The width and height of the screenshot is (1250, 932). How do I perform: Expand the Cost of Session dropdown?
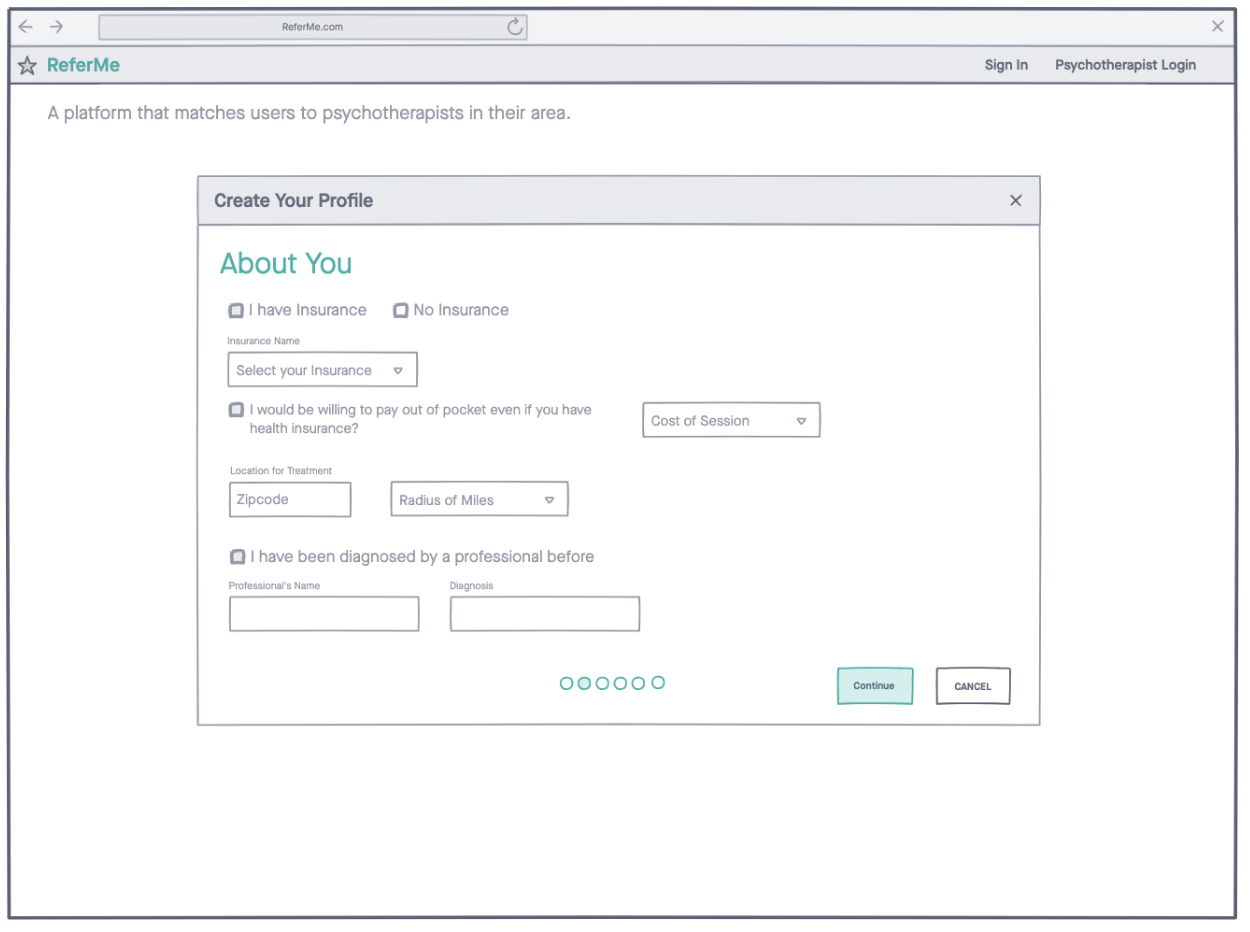731,421
